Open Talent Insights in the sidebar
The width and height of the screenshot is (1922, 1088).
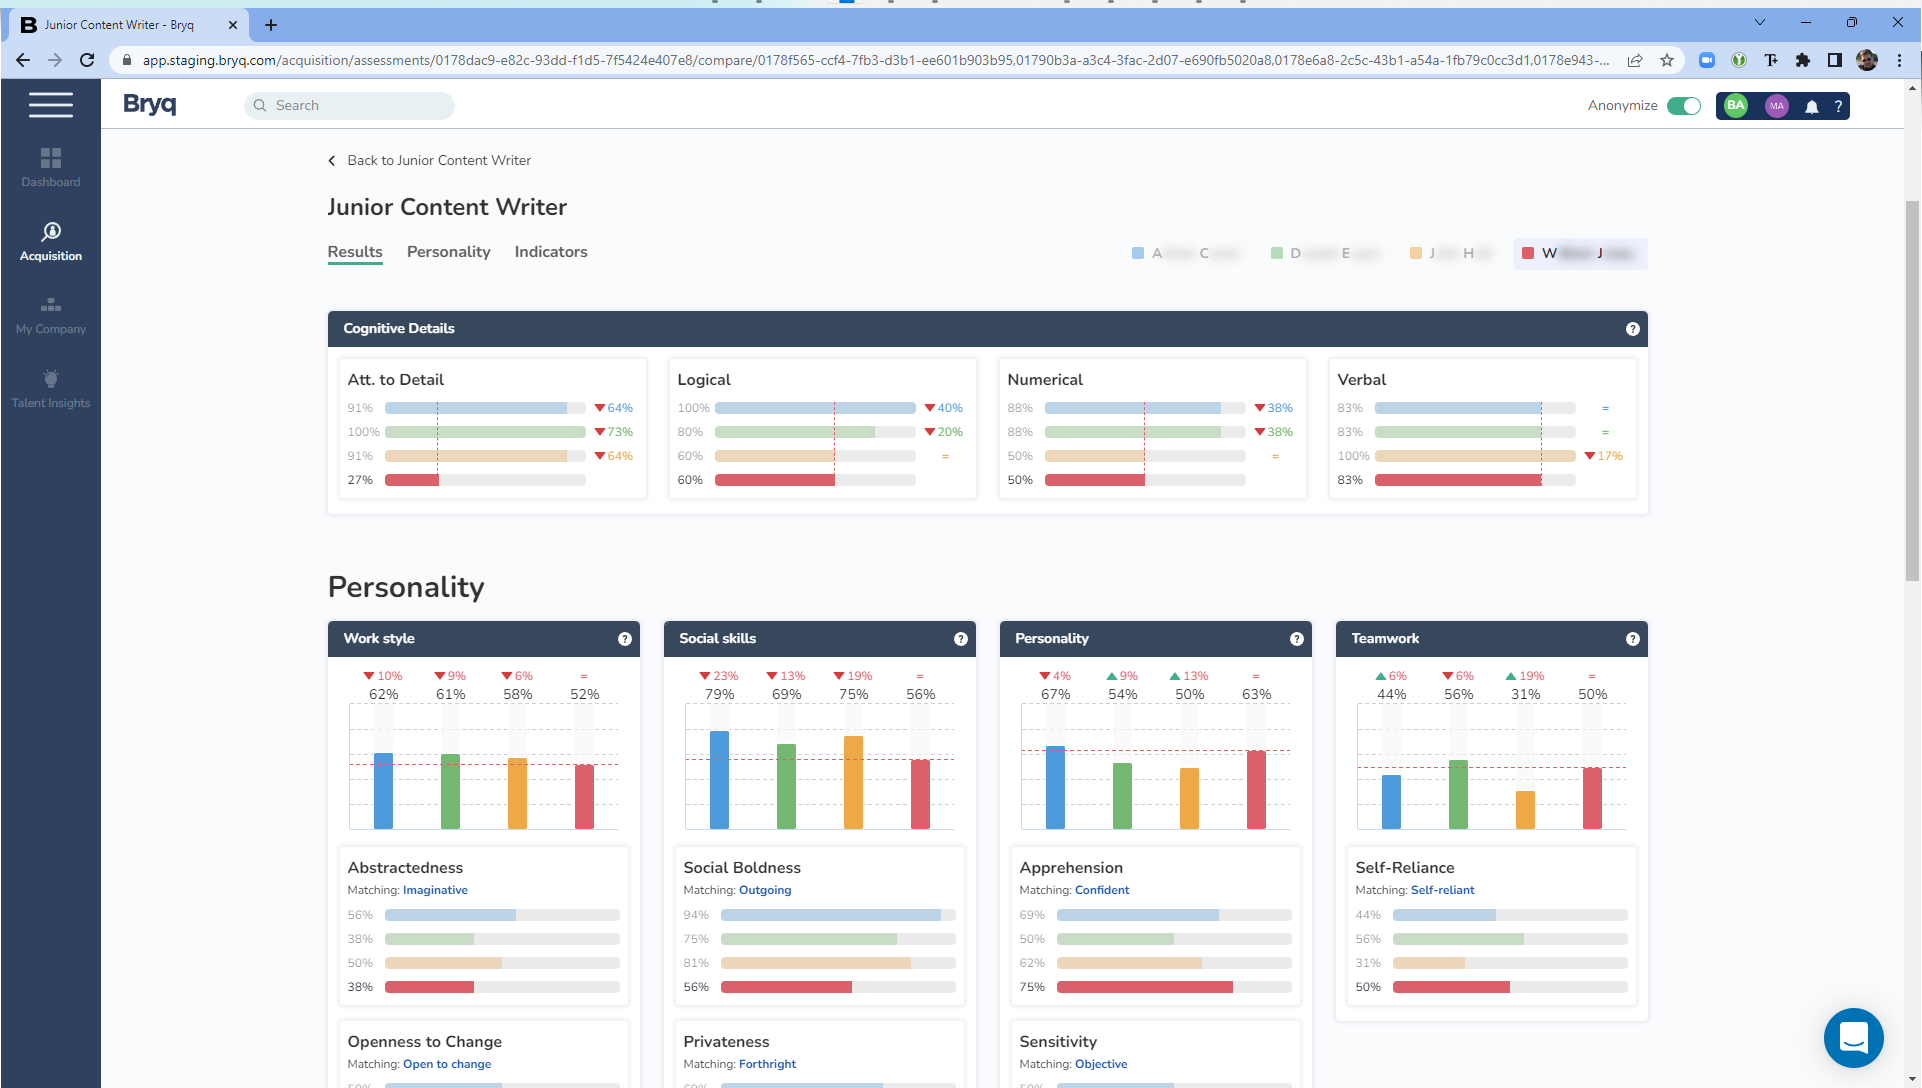pyautogui.click(x=50, y=387)
